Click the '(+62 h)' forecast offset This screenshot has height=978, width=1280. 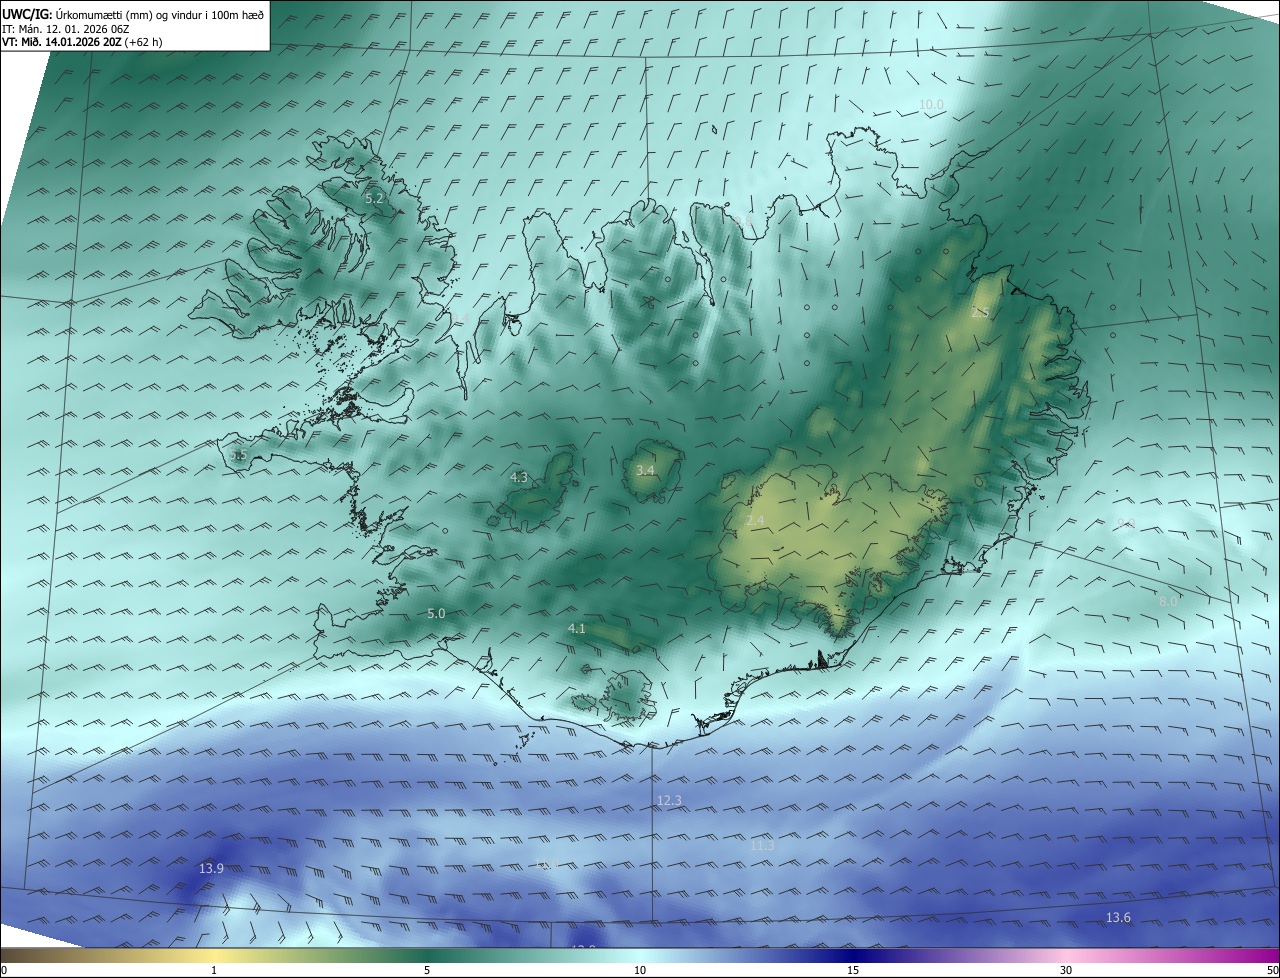tap(144, 42)
